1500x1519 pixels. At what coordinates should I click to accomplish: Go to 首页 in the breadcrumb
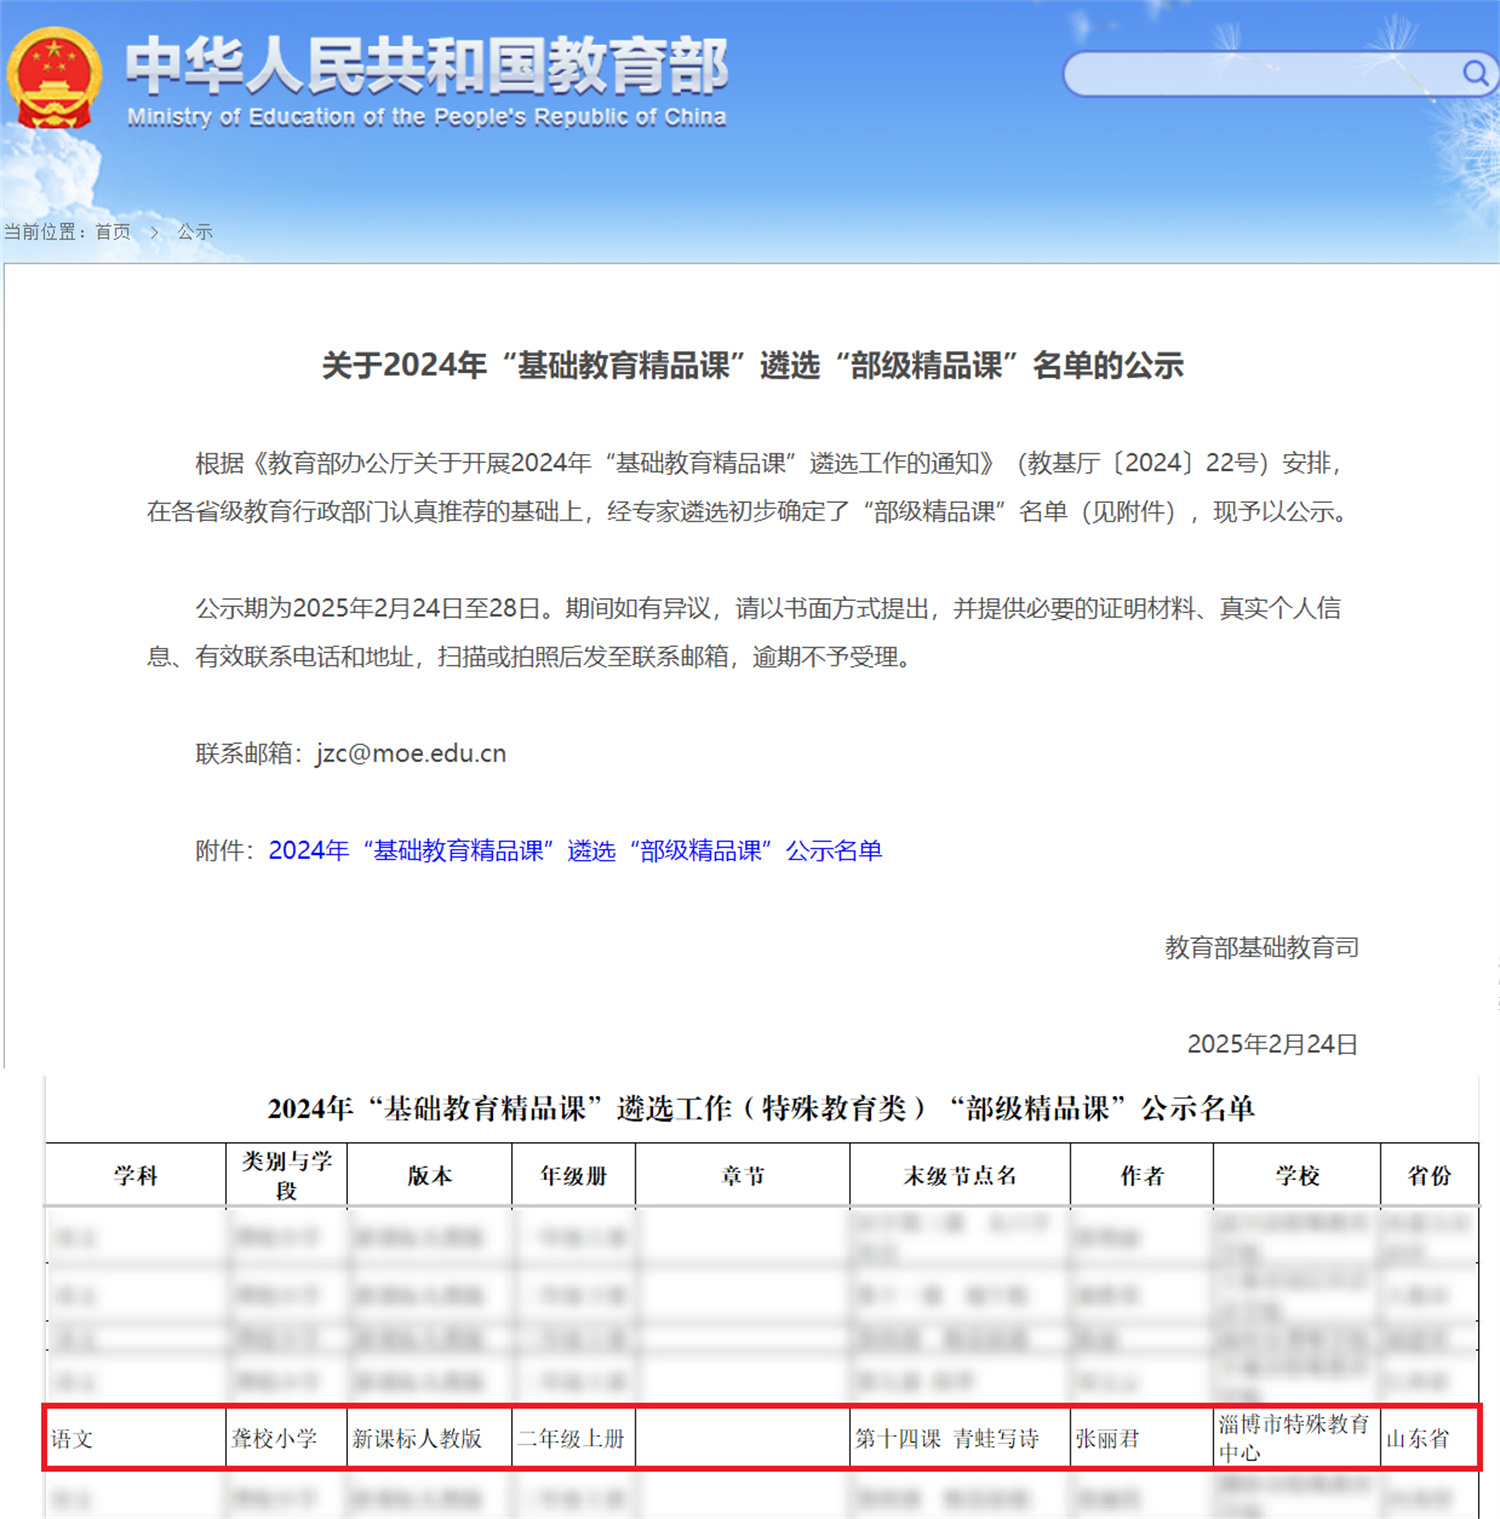(x=113, y=232)
